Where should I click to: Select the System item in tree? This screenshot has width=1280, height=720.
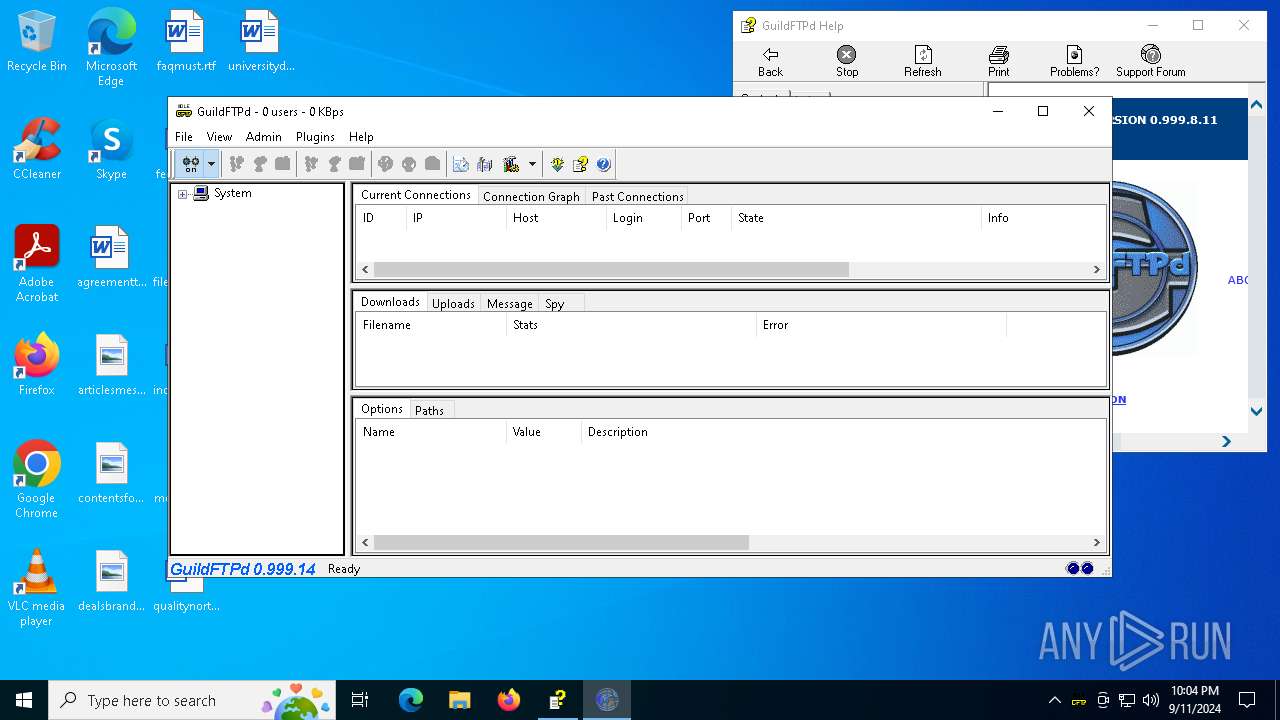tap(232, 193)
